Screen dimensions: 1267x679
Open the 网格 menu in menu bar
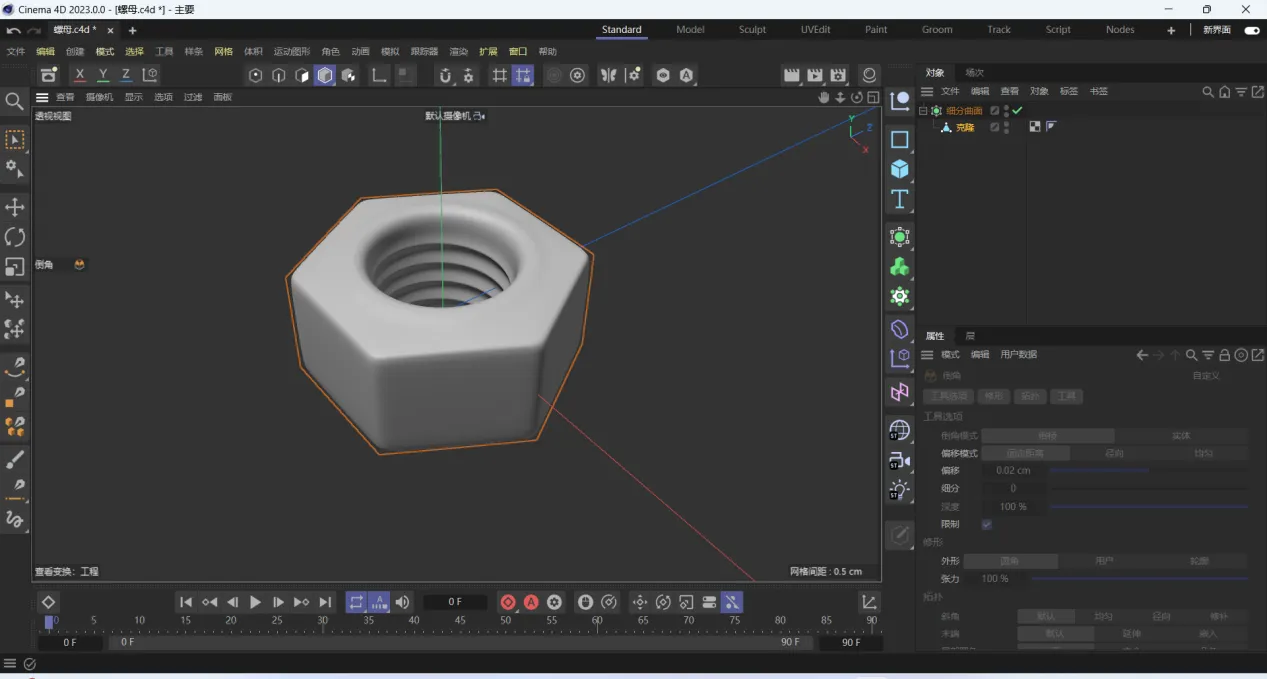tap(223, 51)
